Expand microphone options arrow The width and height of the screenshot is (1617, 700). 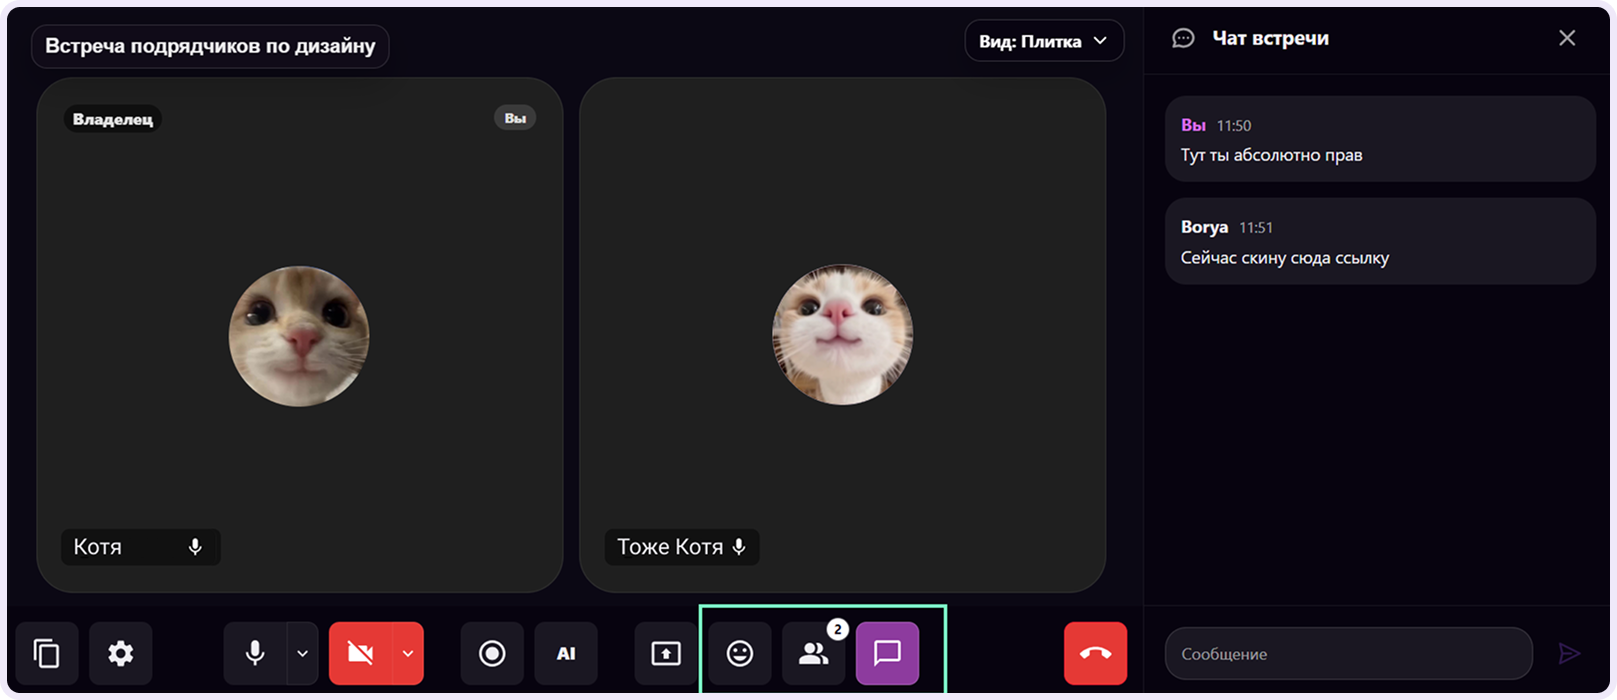303,654
